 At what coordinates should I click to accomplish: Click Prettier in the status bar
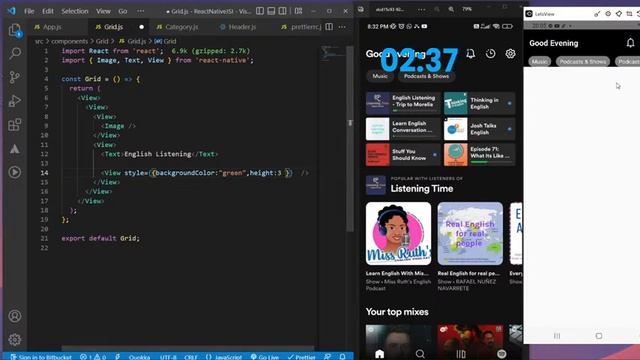tap(301, 357)
